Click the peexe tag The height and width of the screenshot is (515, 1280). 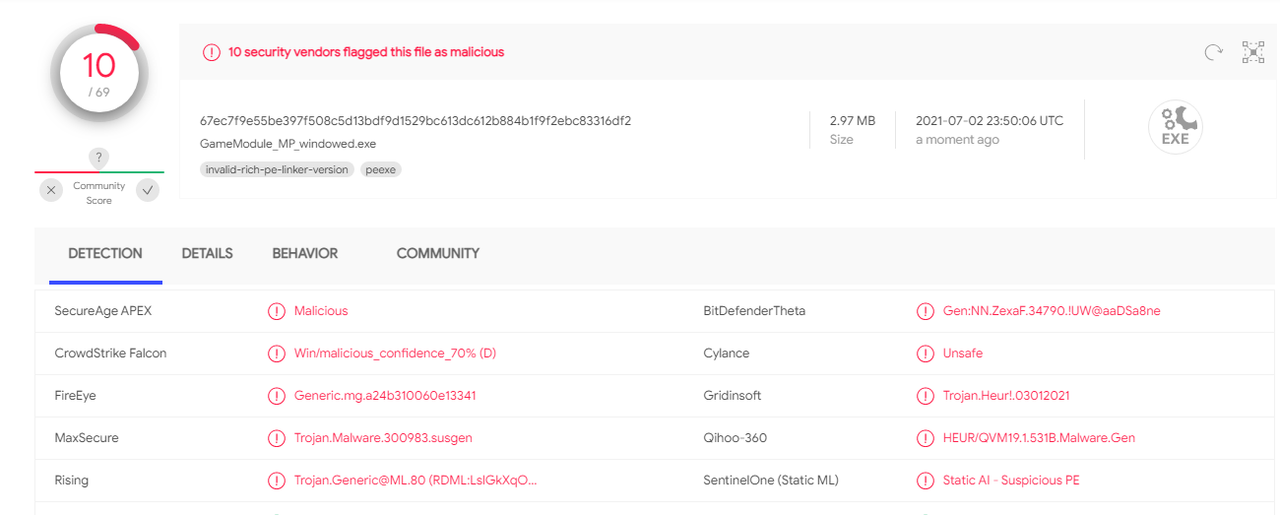[x=381, y=170]
